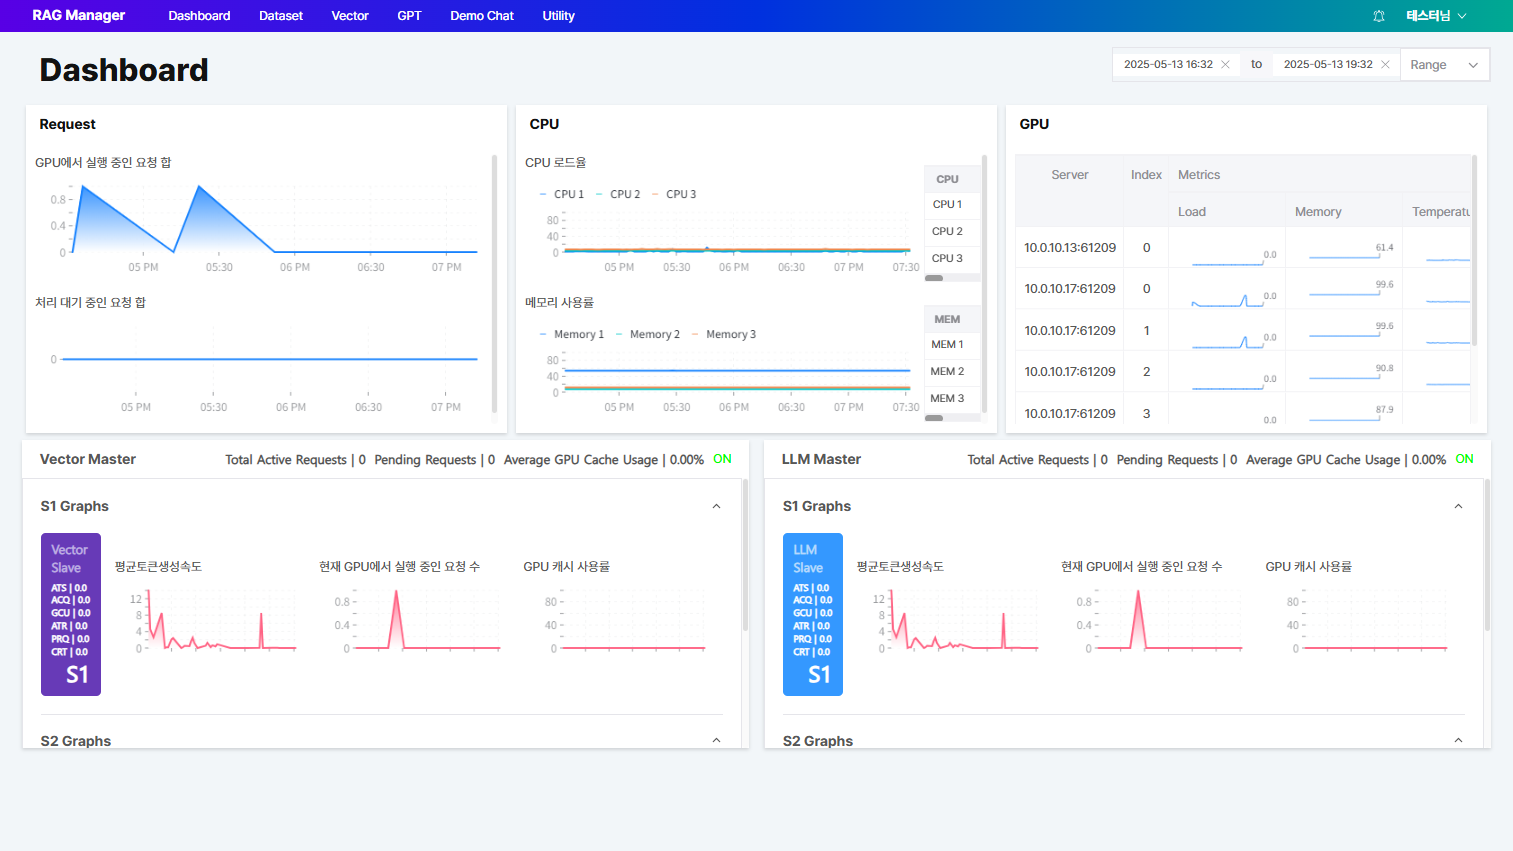Image resolution: width=1513 pixels, height=851 pixels.
Task: Open the Demo Chat menu
Action: point(482,16)
